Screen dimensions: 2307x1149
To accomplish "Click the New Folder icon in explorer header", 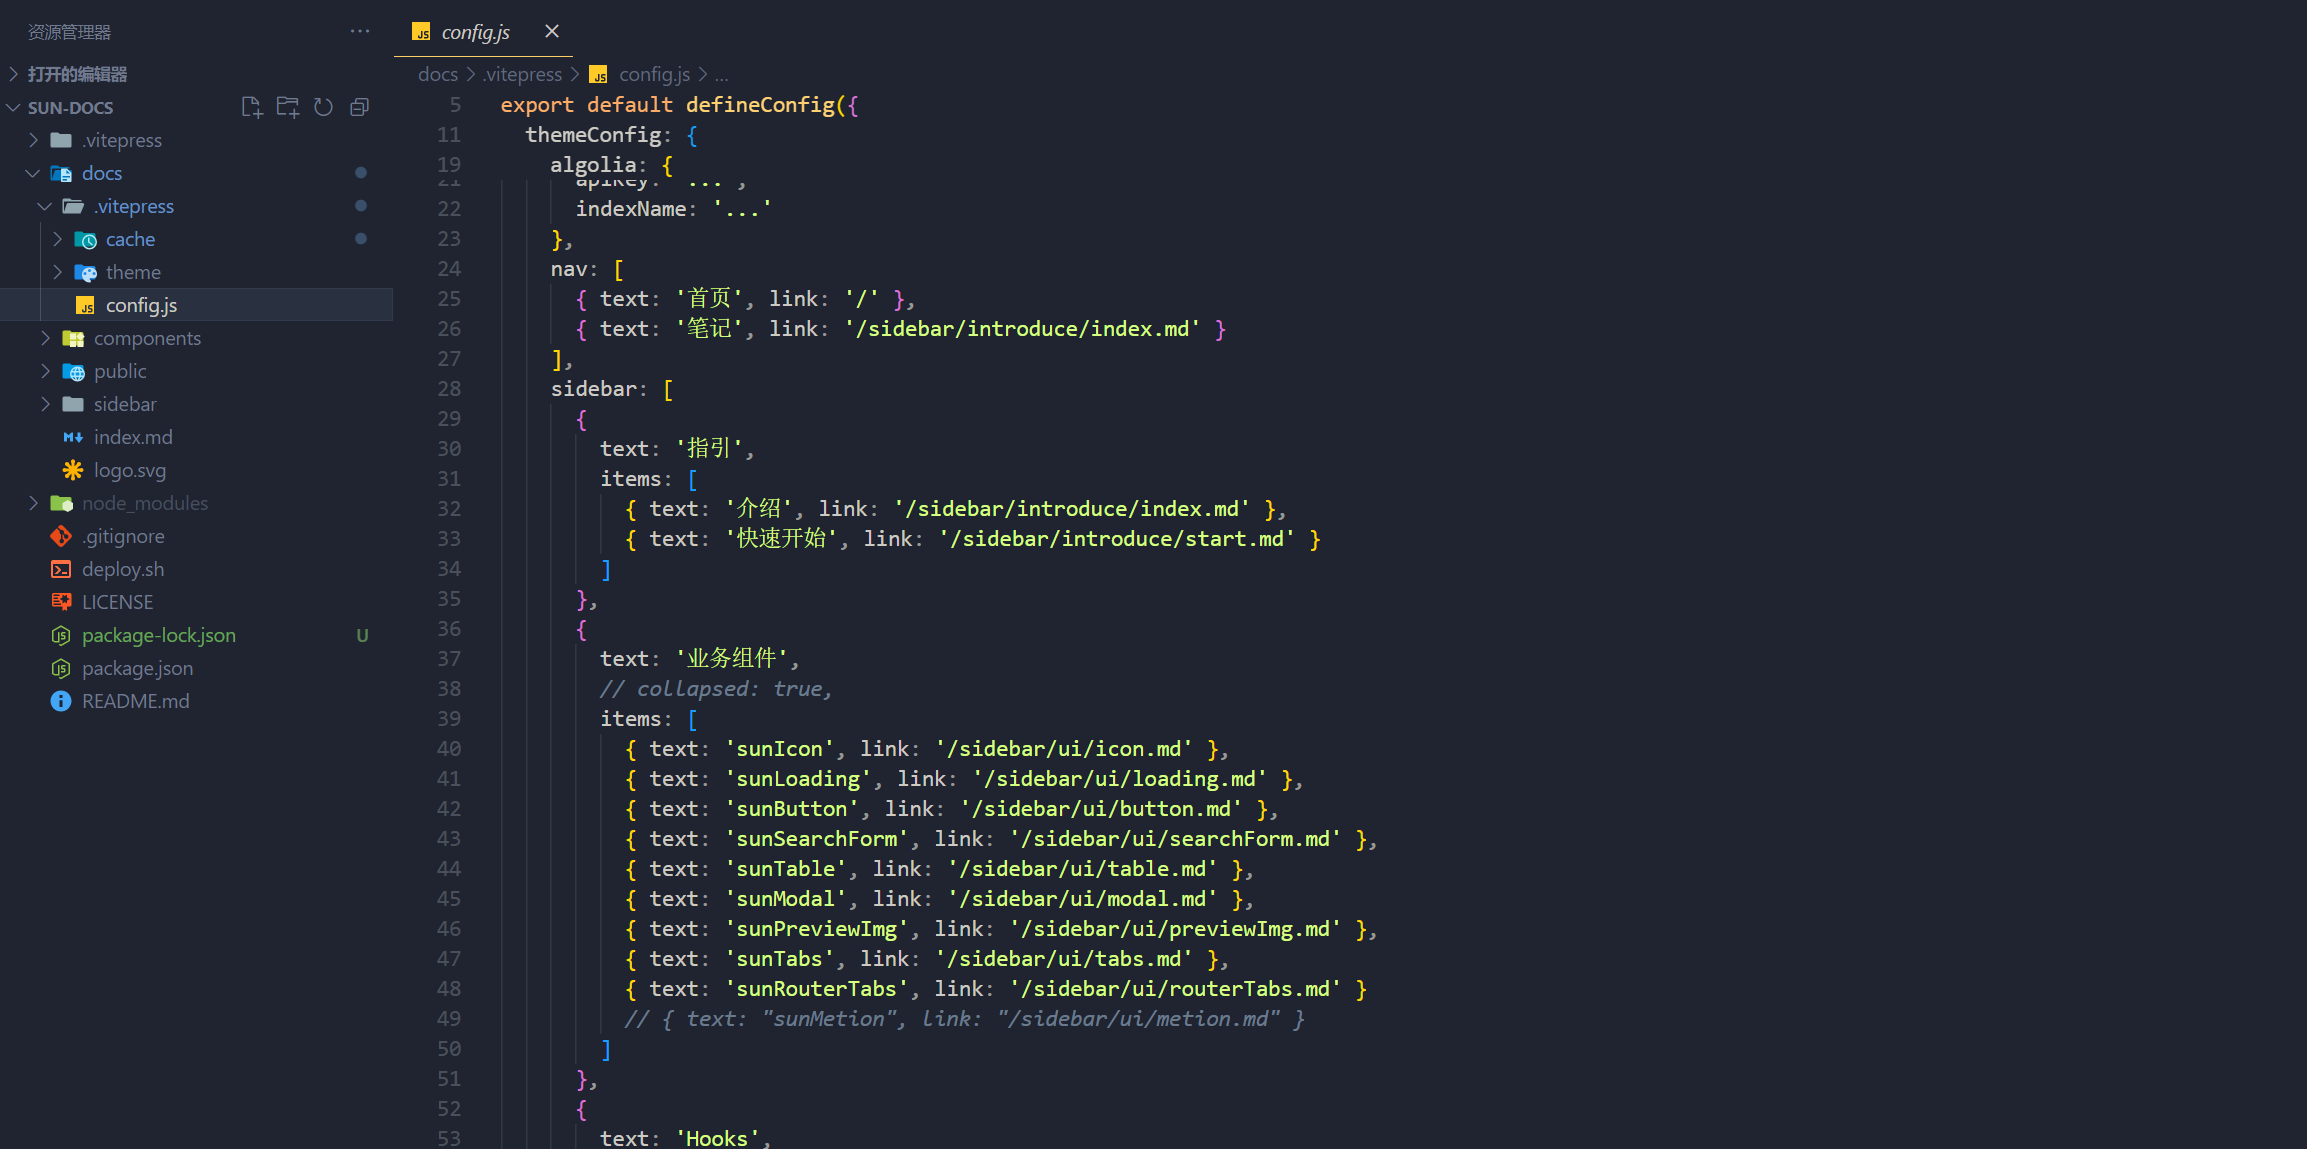I will (x=288, y=107).
